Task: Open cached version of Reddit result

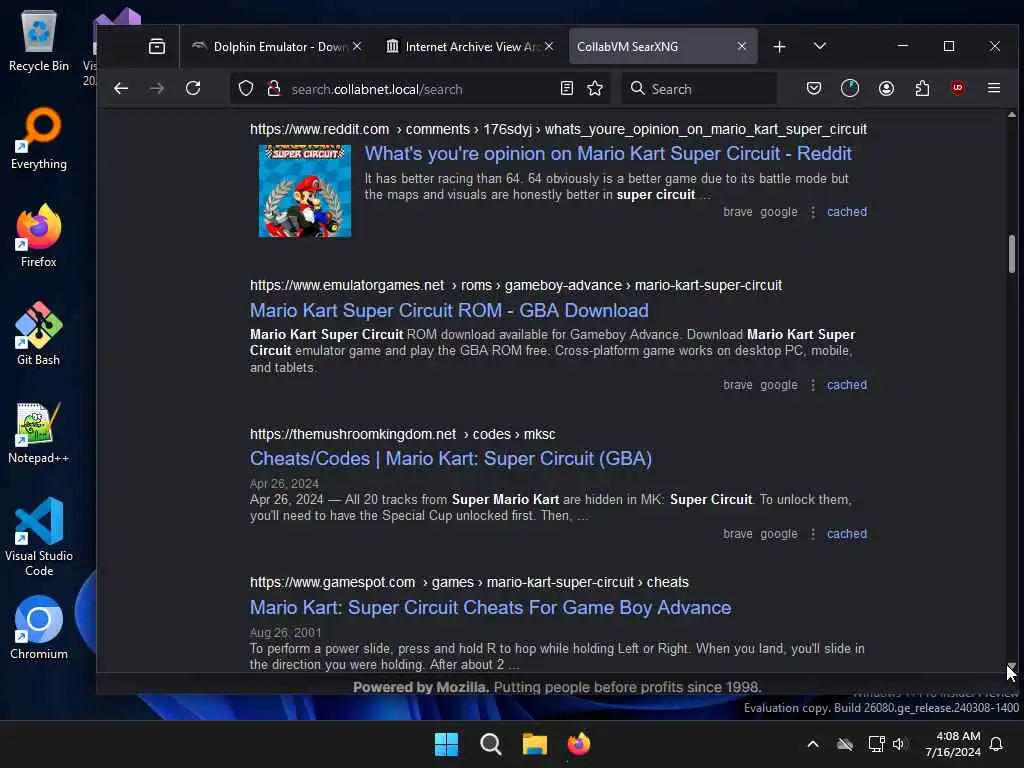Action: click(847, 212)
